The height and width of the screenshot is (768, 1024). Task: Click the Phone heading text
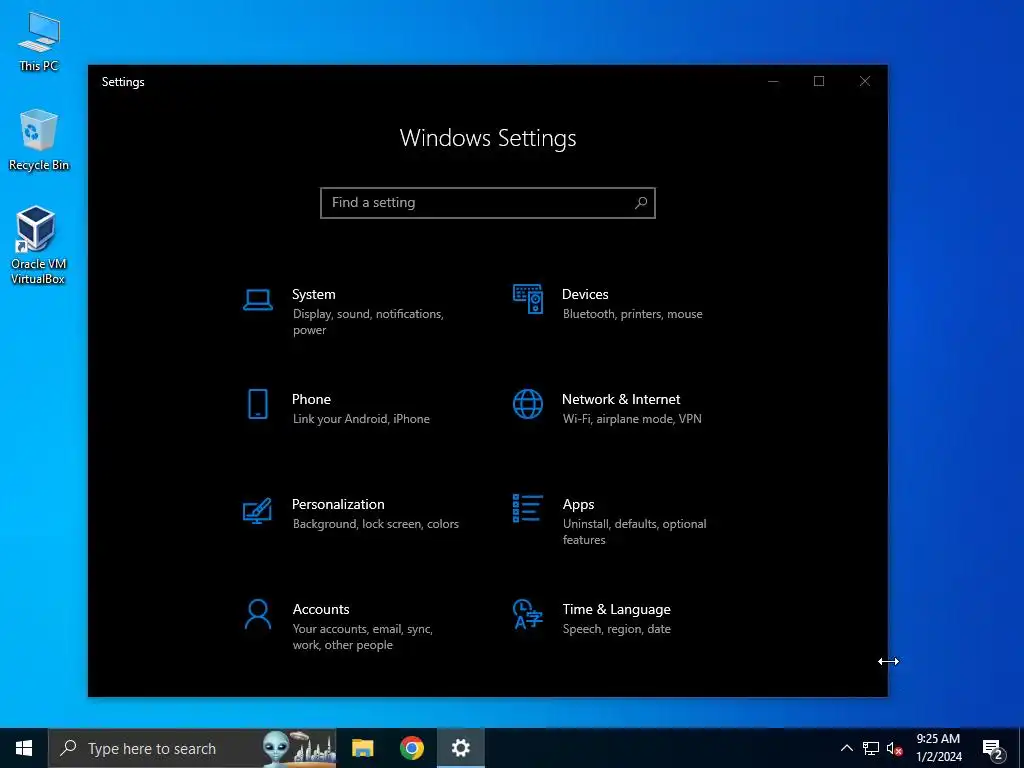311,399
